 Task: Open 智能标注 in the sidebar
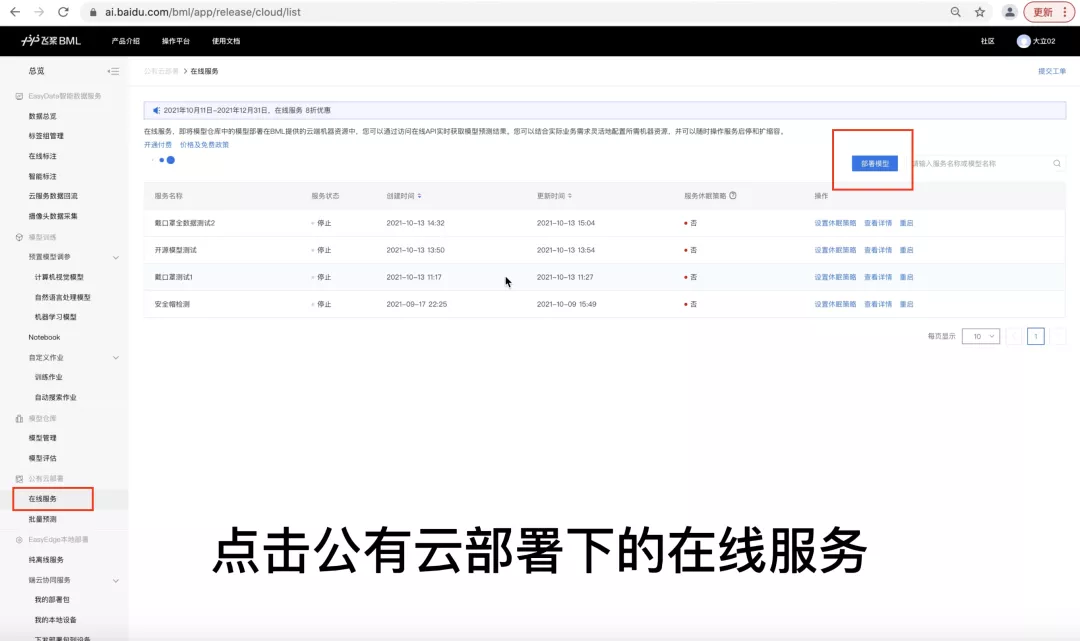coord(43,176)
